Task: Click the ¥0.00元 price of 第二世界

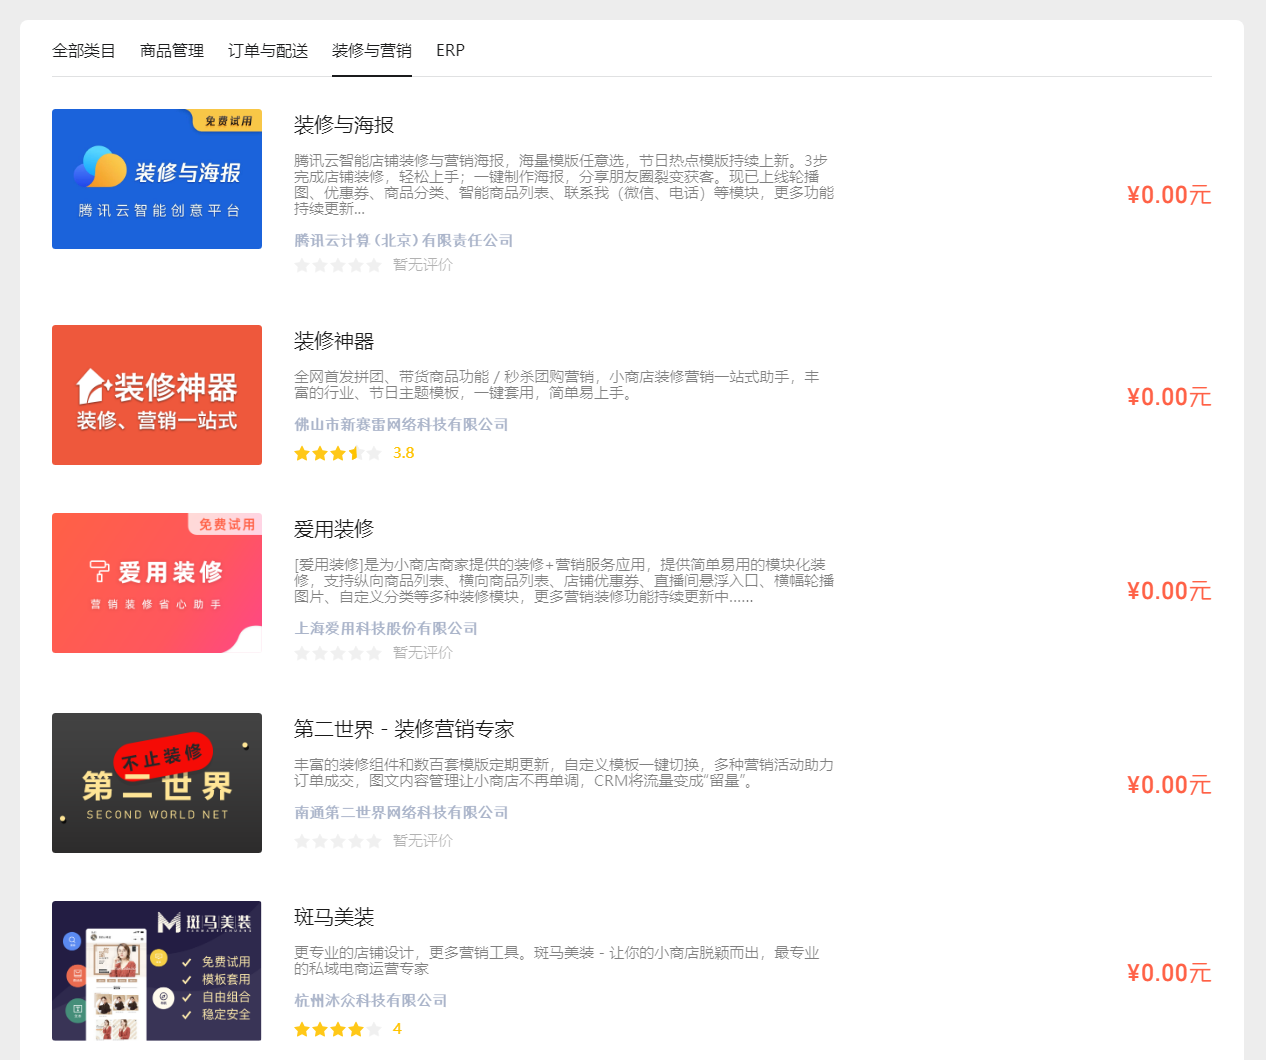Action: tap(1169, 785)
